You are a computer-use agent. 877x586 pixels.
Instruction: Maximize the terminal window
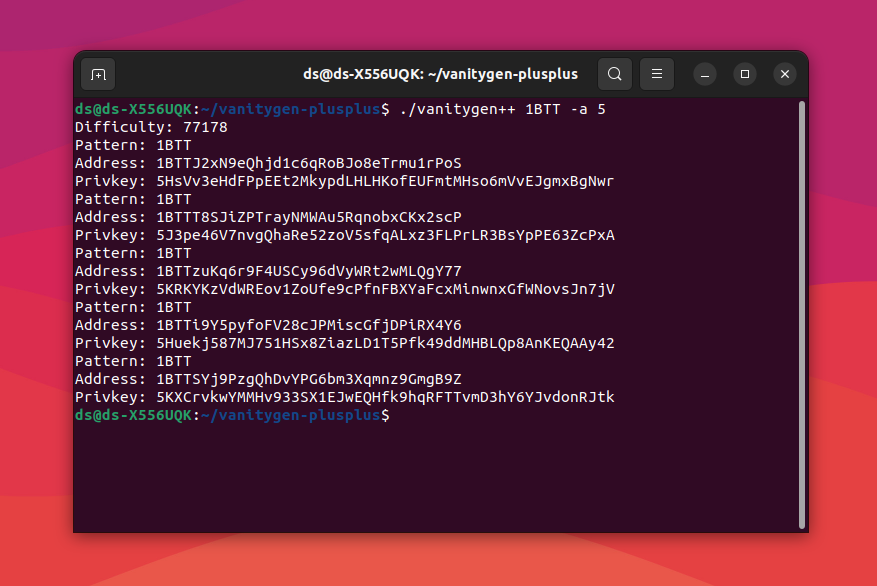tap(745, 74)
